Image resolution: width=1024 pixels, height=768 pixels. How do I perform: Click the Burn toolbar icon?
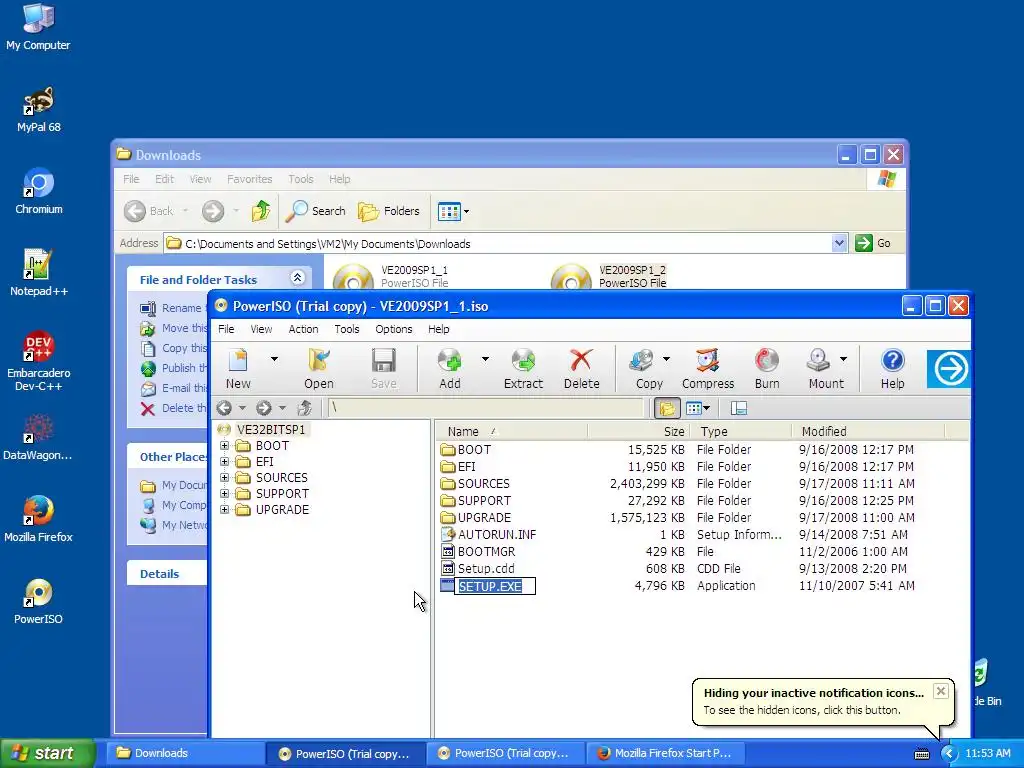pyautogui.click(x=767, y=368)
